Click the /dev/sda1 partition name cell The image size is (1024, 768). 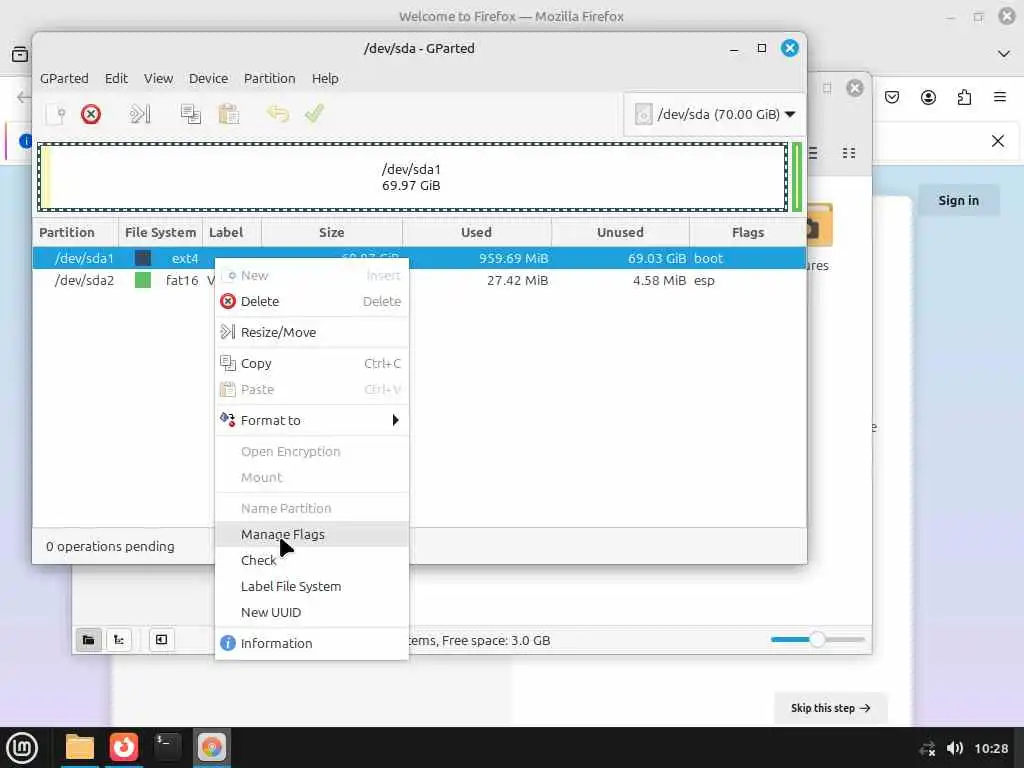[x=84, y=258]
